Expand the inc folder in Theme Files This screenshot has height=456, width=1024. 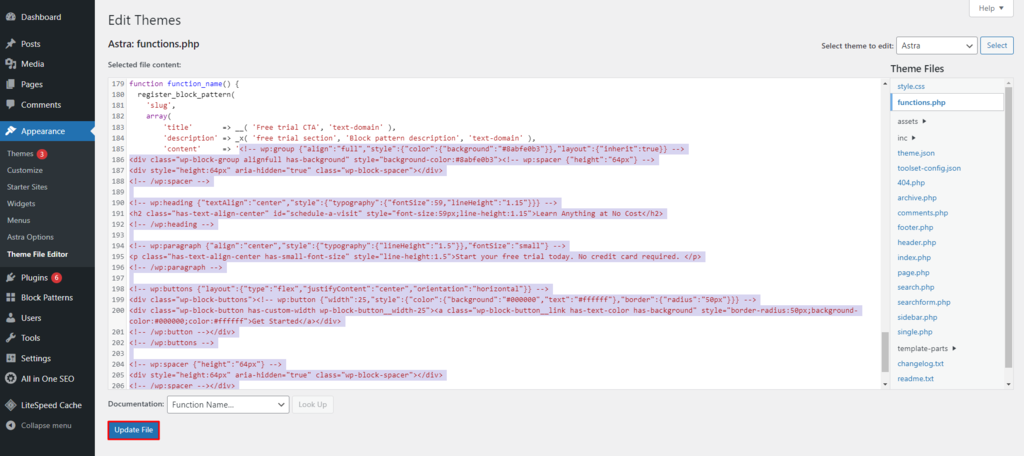[x=906, y=137]
